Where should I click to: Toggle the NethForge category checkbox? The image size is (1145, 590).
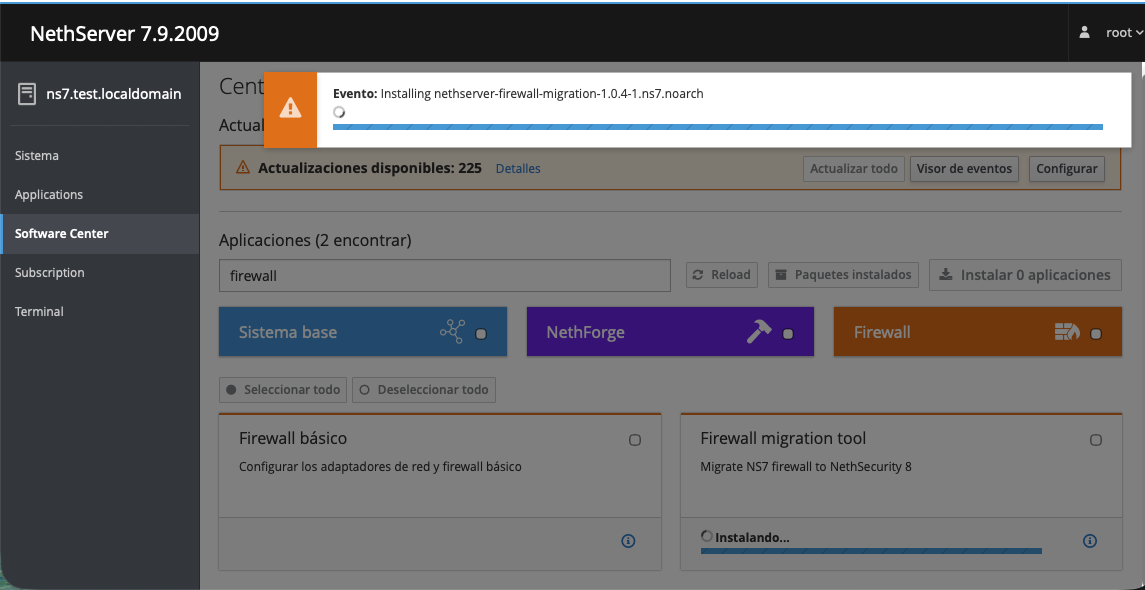(x=788, y=334)
